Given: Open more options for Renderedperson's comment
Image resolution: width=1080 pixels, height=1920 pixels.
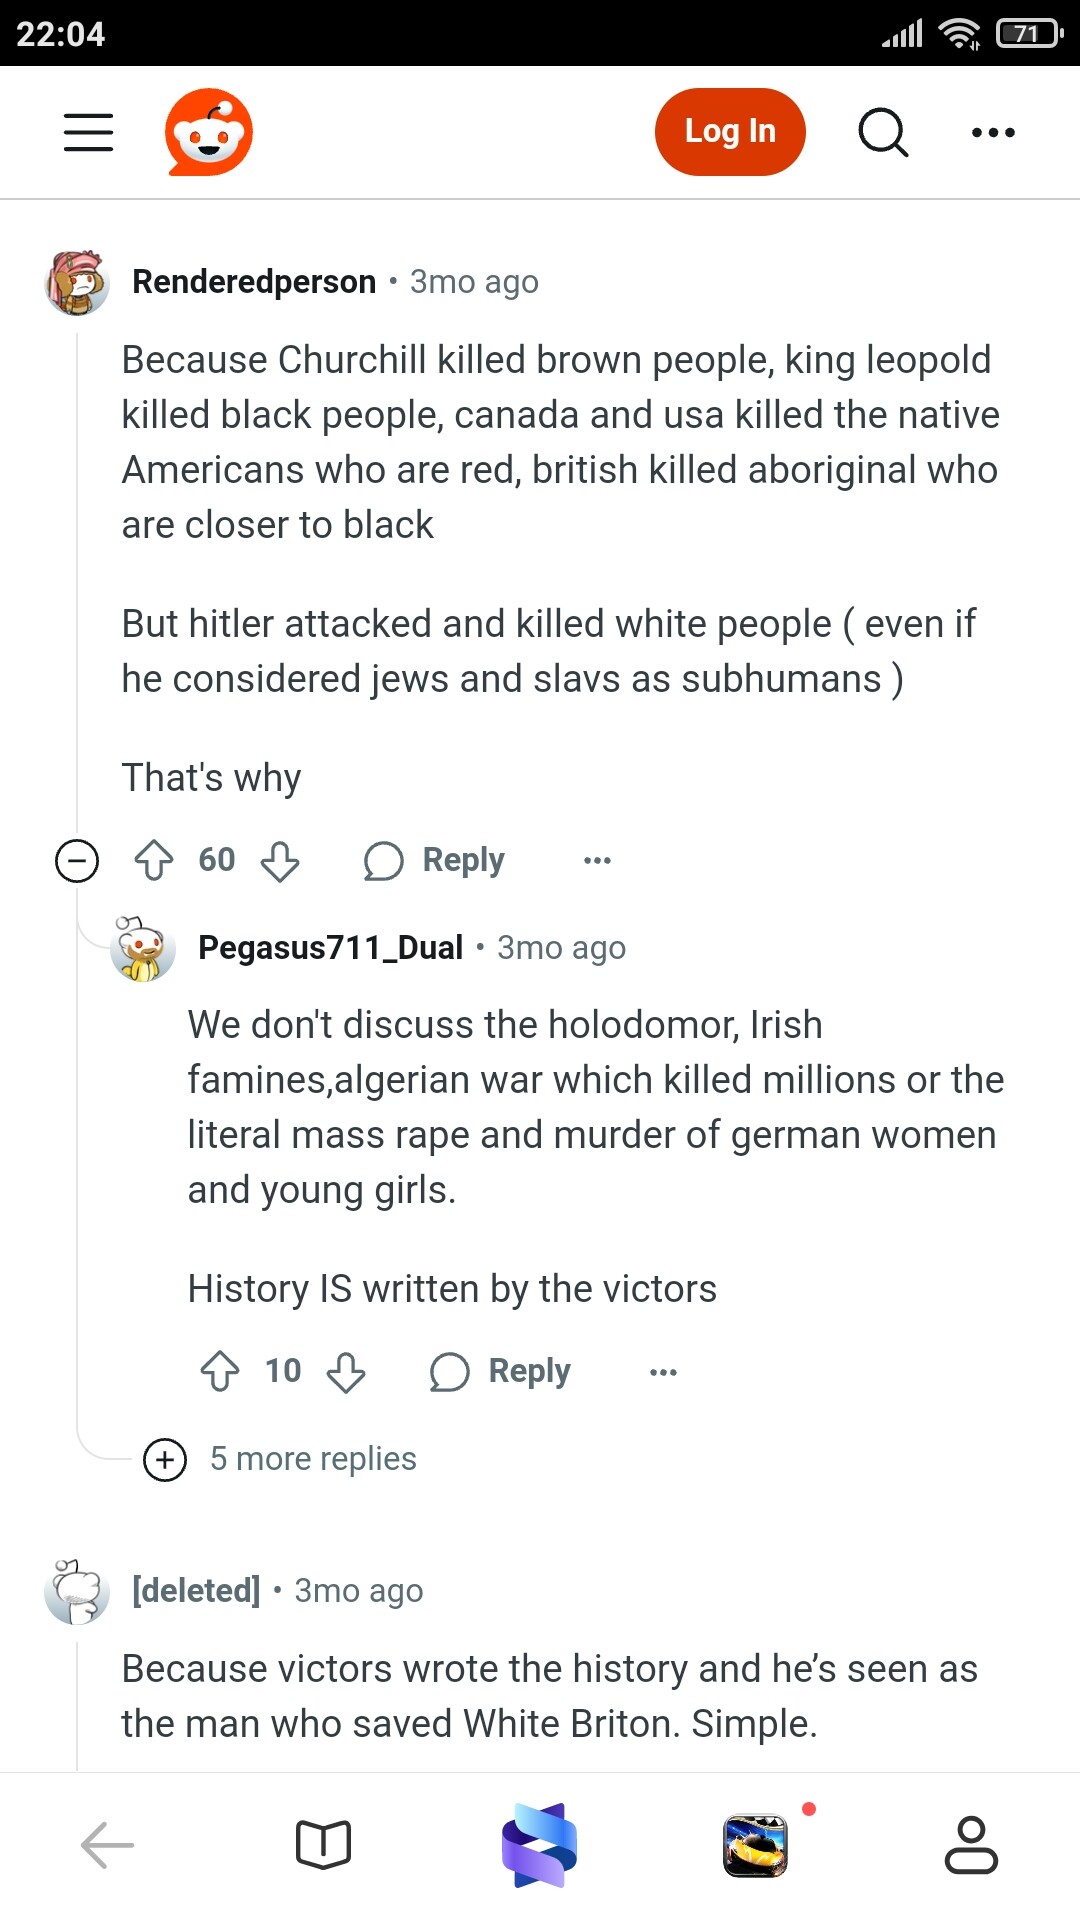Looking at the screenshot, I should click(x=597, y=860).
